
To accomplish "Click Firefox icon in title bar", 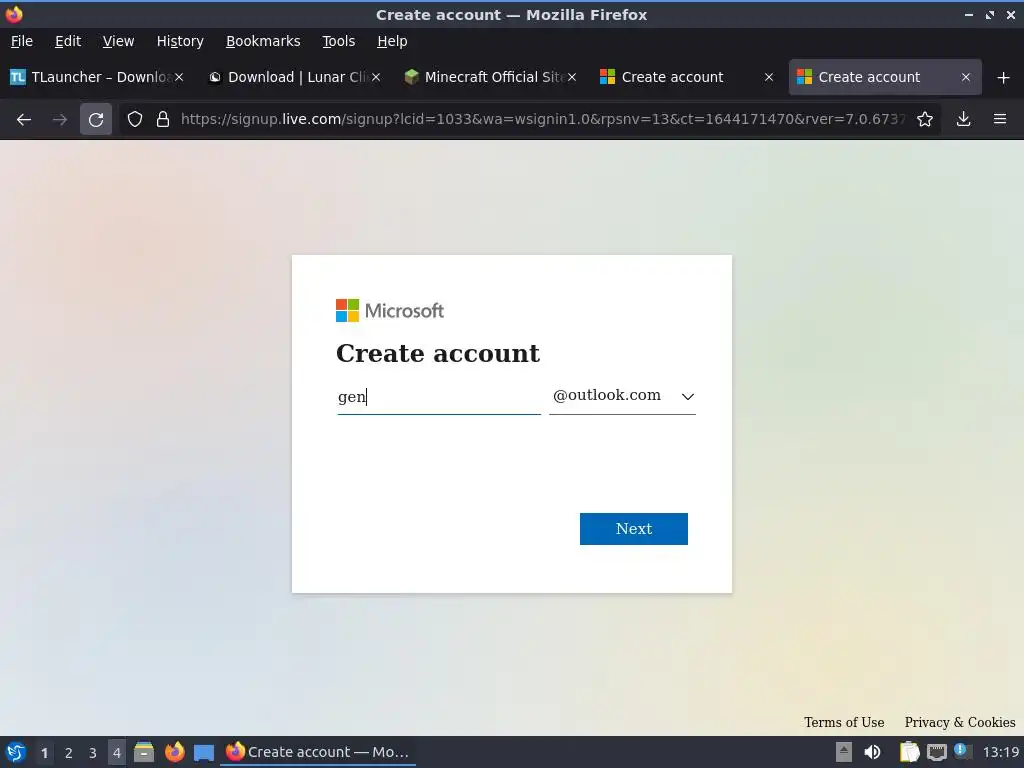I will pos(14,14).
